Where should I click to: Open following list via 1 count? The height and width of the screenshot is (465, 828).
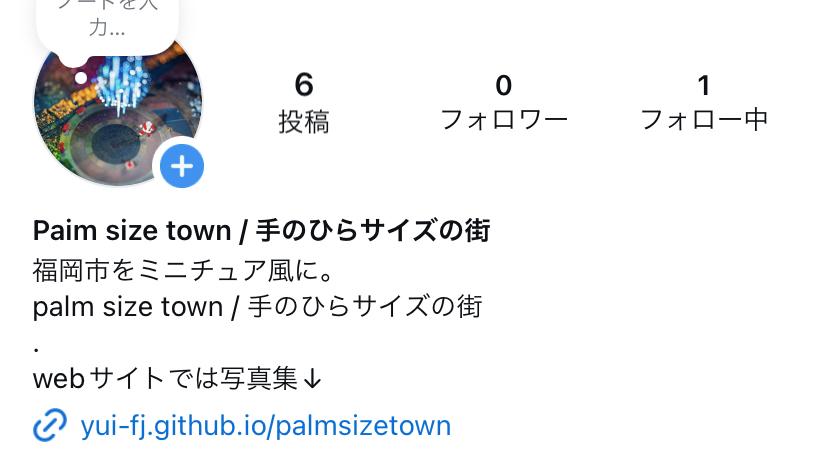(x=703, y=86)
